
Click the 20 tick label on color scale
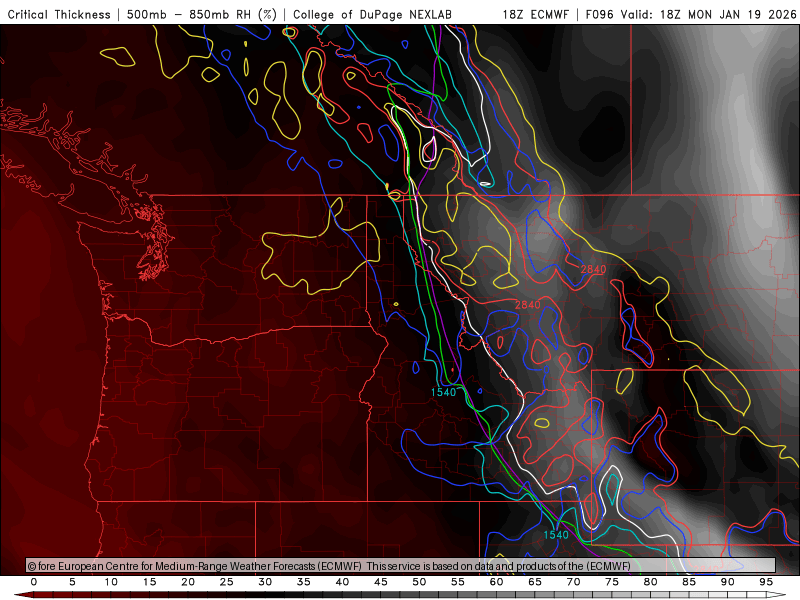pos(188,582)
